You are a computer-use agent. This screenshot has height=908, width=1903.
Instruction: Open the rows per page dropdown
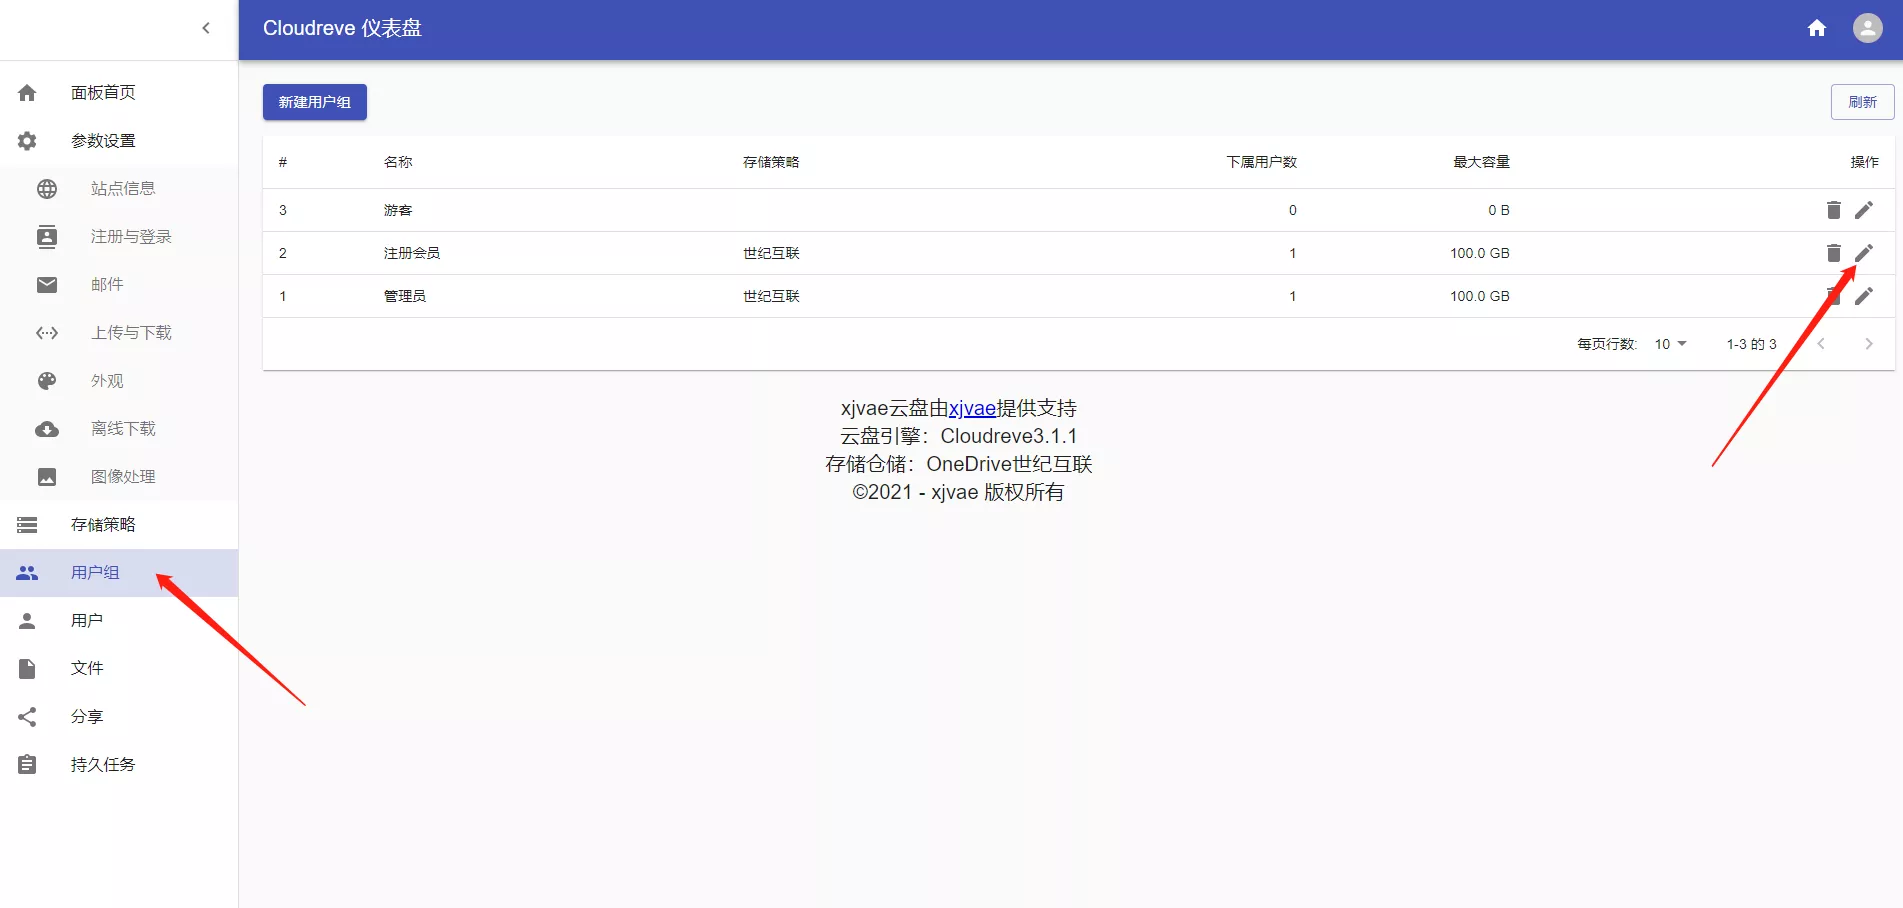pos(1670,344)
